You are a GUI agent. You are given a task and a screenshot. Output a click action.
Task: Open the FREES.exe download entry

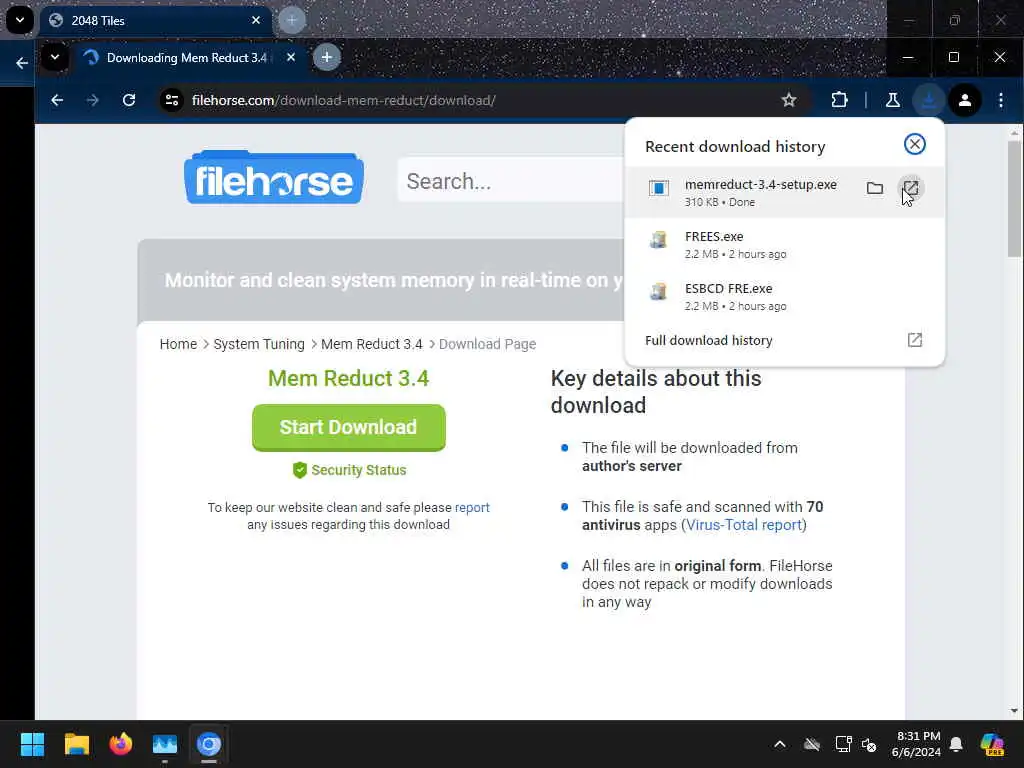[784, 244]
